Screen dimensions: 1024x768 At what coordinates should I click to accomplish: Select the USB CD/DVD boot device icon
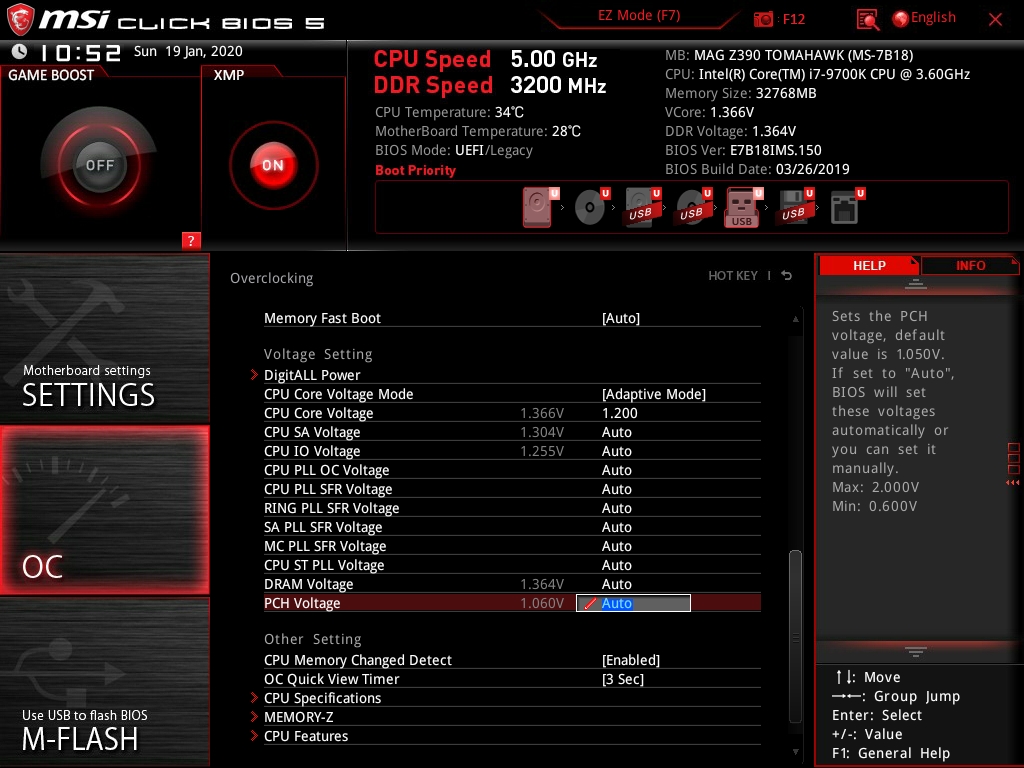tap(693, 207)
